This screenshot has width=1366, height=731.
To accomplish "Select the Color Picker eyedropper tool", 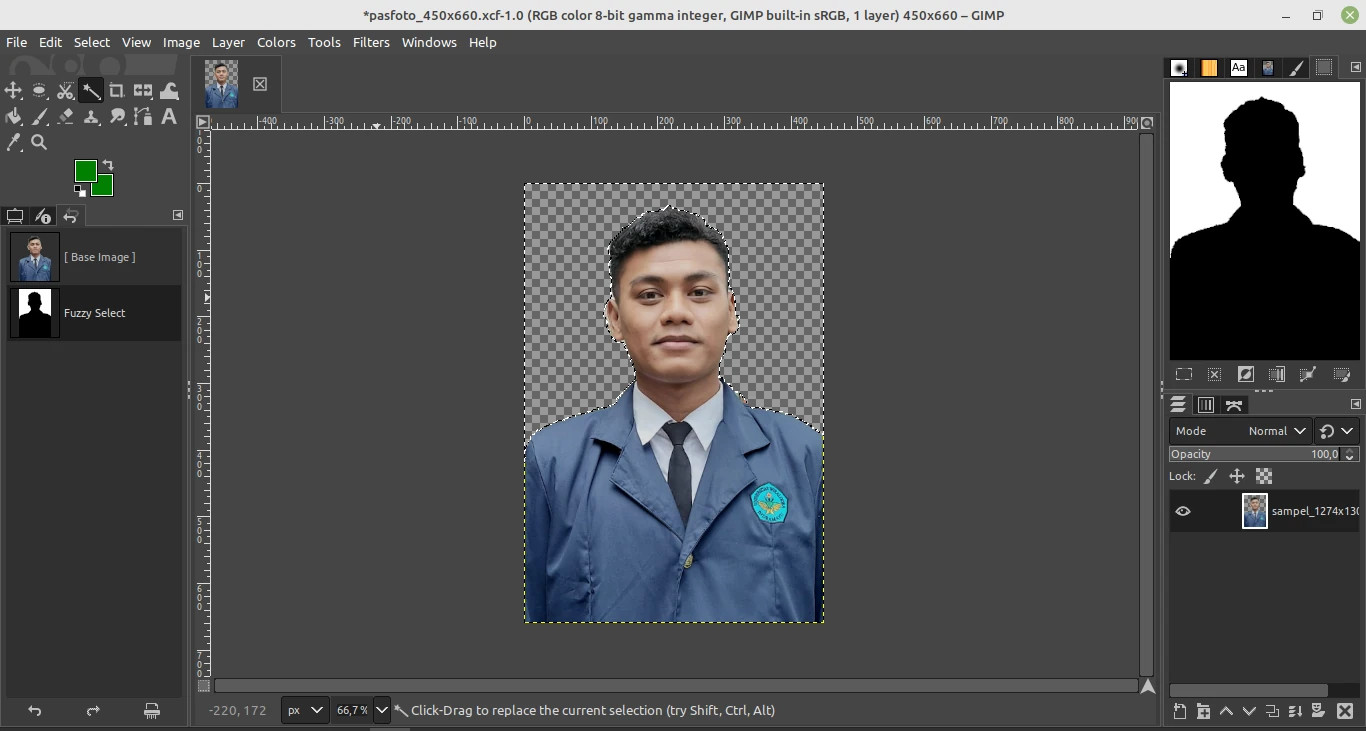I will [13, 143].
